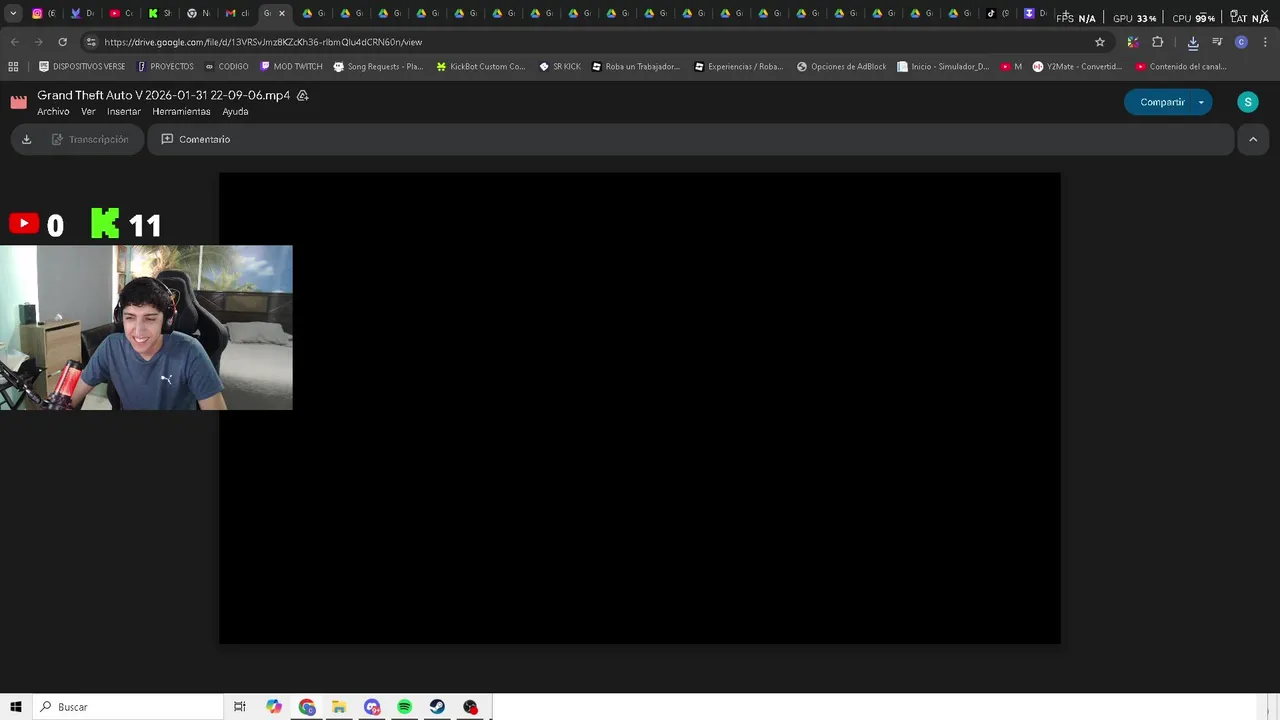The height and width of the screenshot is (720, 1280).
Task: Open Spotify from the taskbar
Action: (404, 707)
